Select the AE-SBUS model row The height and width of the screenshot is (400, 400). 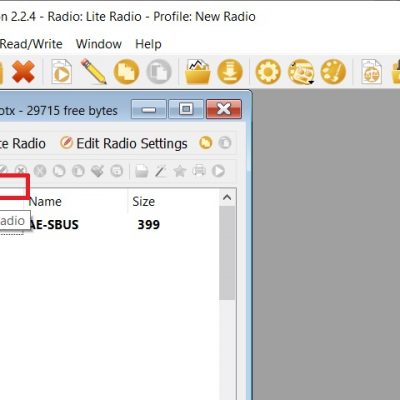click(x=110, y=225)
